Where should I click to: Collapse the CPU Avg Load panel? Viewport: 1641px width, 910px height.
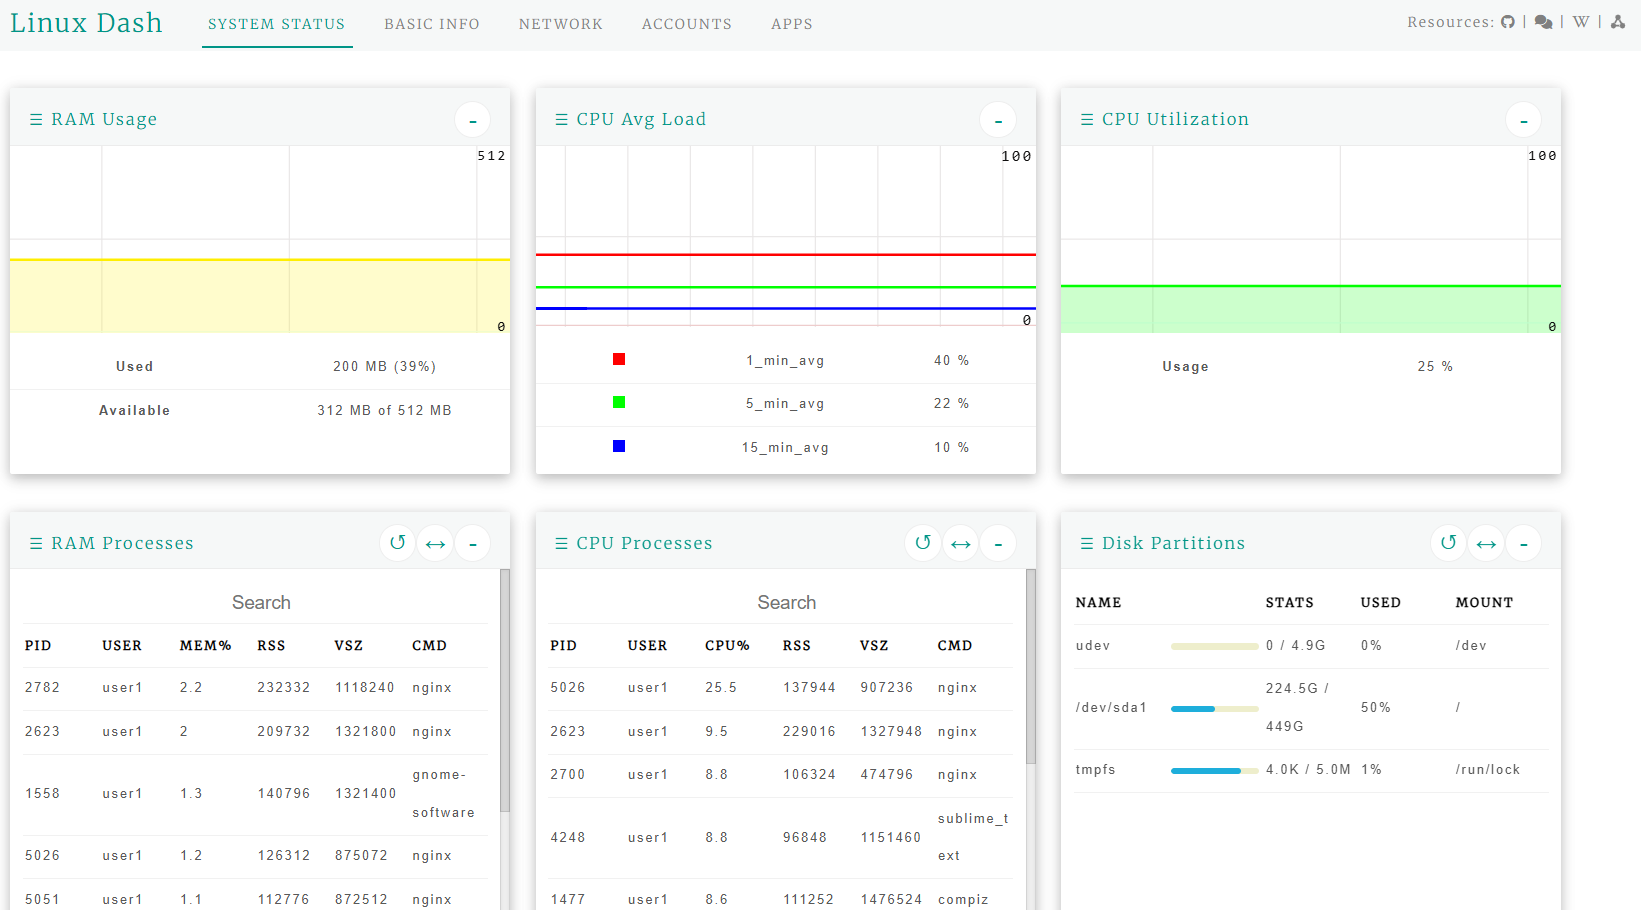tap(998, 120)
